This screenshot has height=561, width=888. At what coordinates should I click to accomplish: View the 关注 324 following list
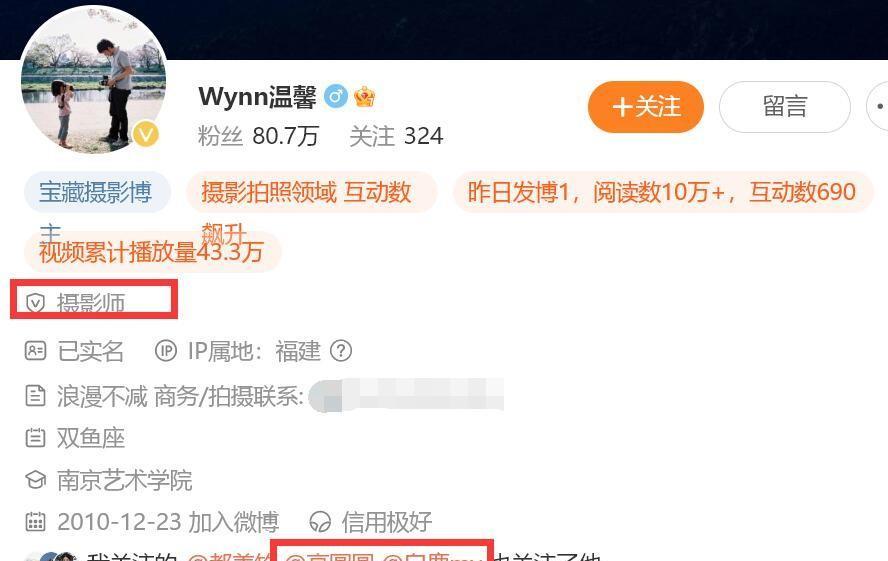click(396, 136)
